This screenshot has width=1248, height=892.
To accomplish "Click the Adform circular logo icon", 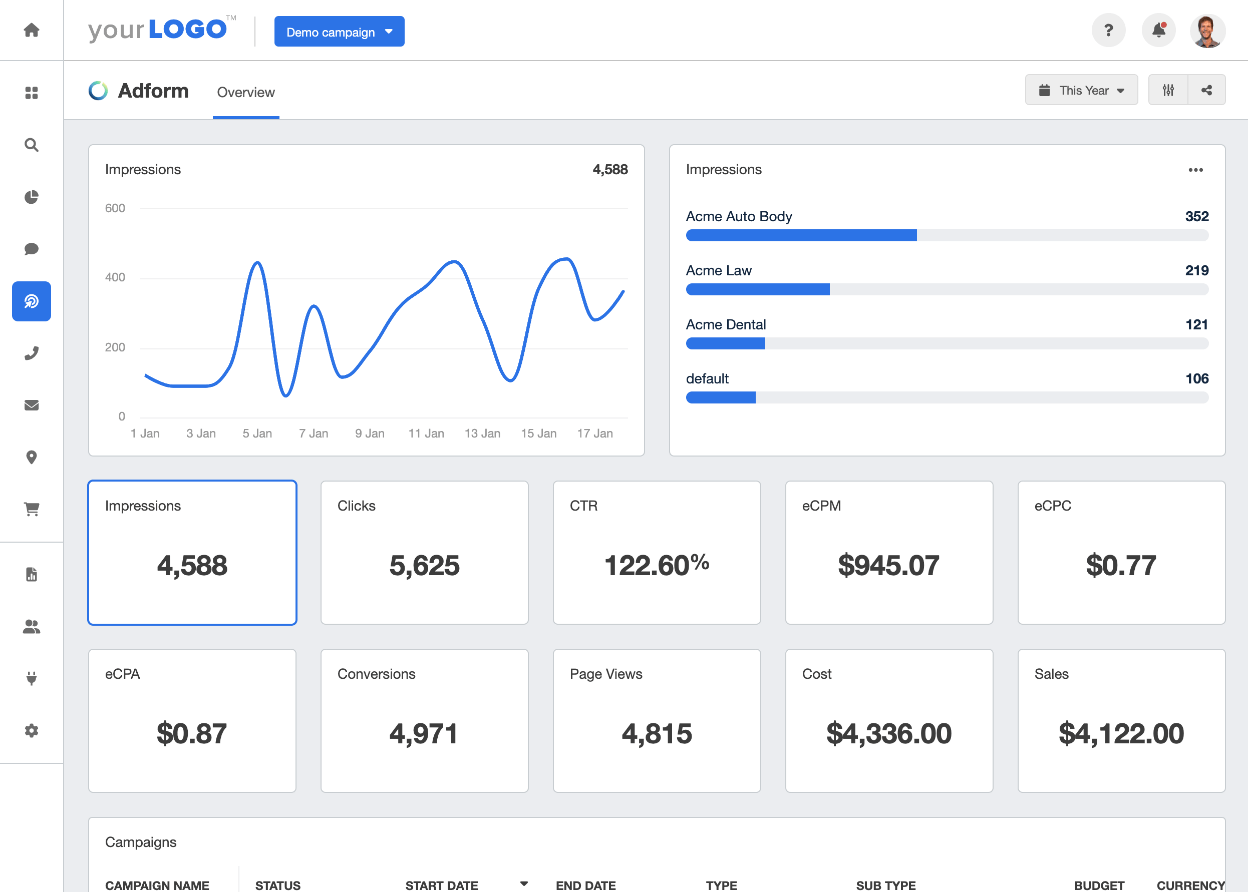I will point(98,91).
